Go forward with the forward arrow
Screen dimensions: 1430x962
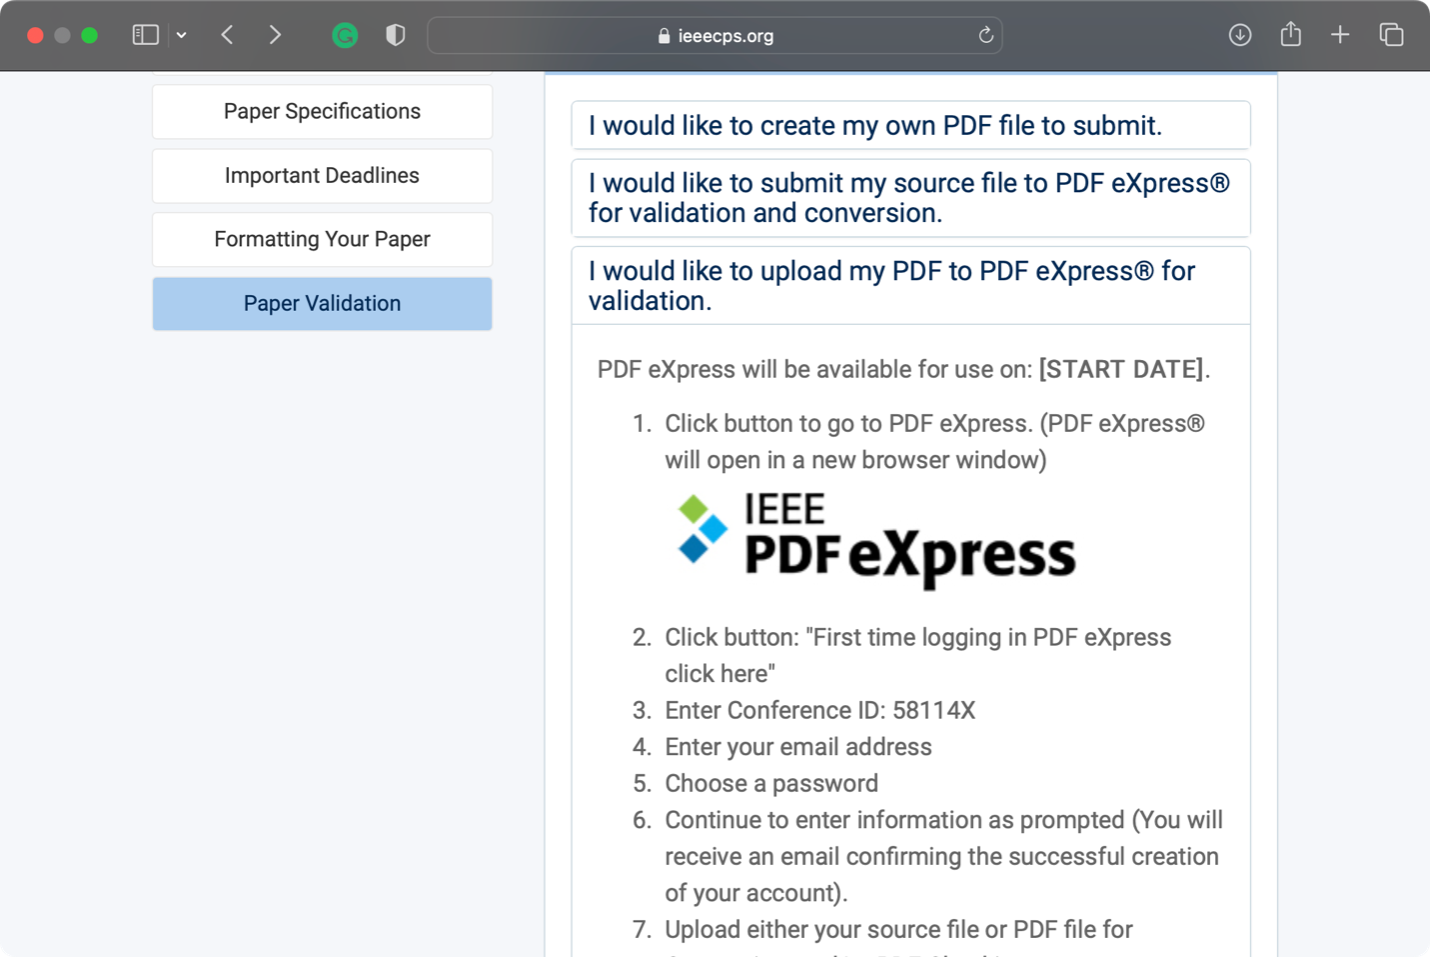pyautogui.click(x=275, y=35)
